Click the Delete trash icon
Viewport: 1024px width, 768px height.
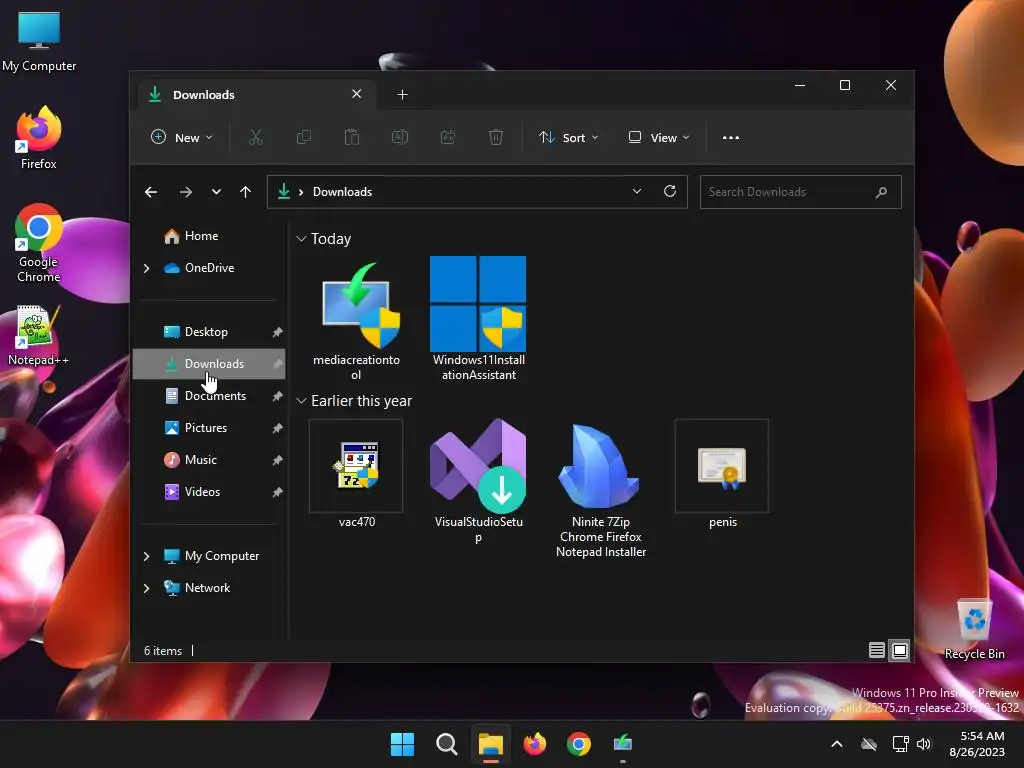coord(496,137)
